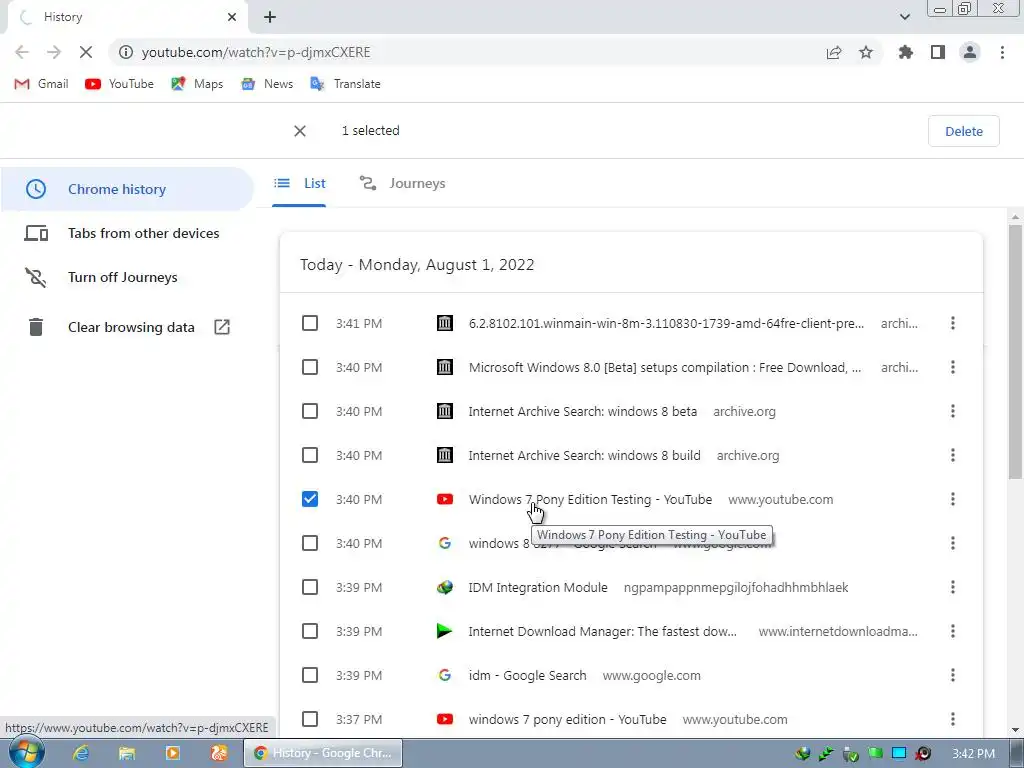Viewport: 1024px width, 768px height.
Task: Open more actions for Microsoft Windows 8.0 Beta entry
Action: pos(953,367)
